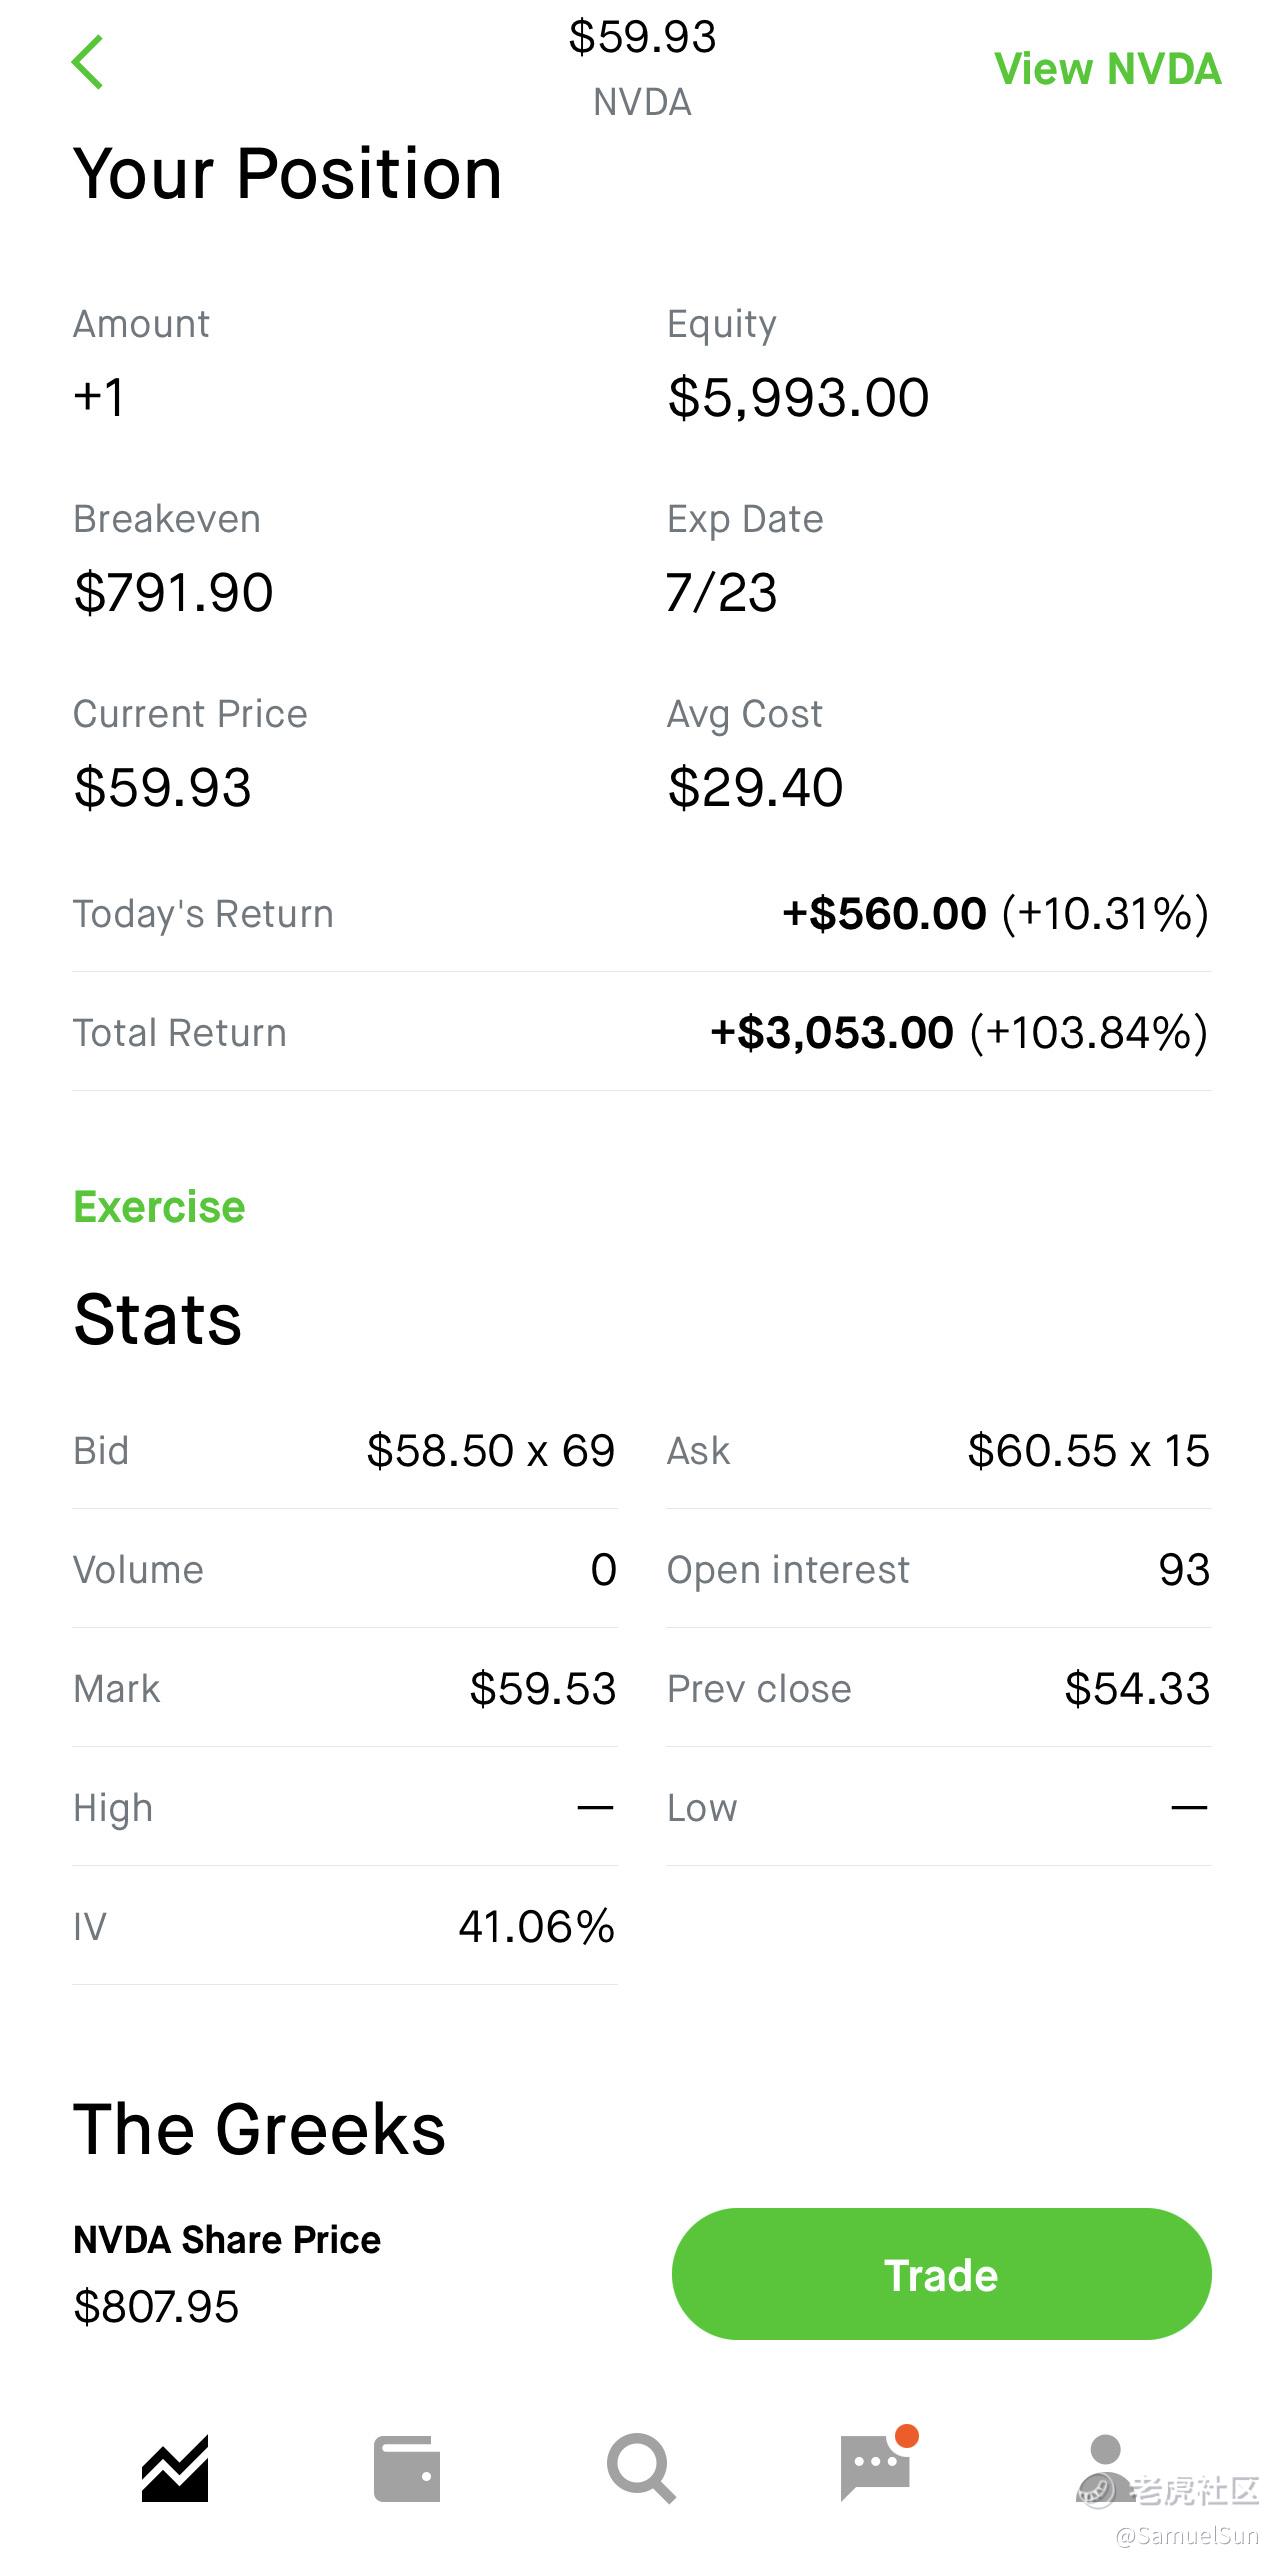
Task: Tap the green Trade button
Action: [x=941, y=2274]
